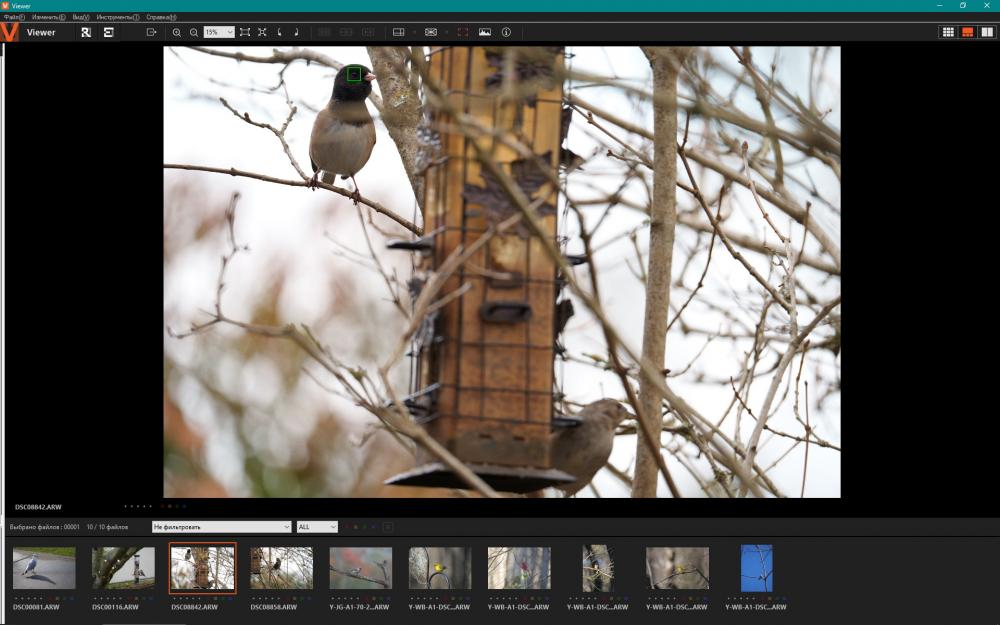1000x625 pixels.
Task: Open the Вид menu
Action: (81, 17)
